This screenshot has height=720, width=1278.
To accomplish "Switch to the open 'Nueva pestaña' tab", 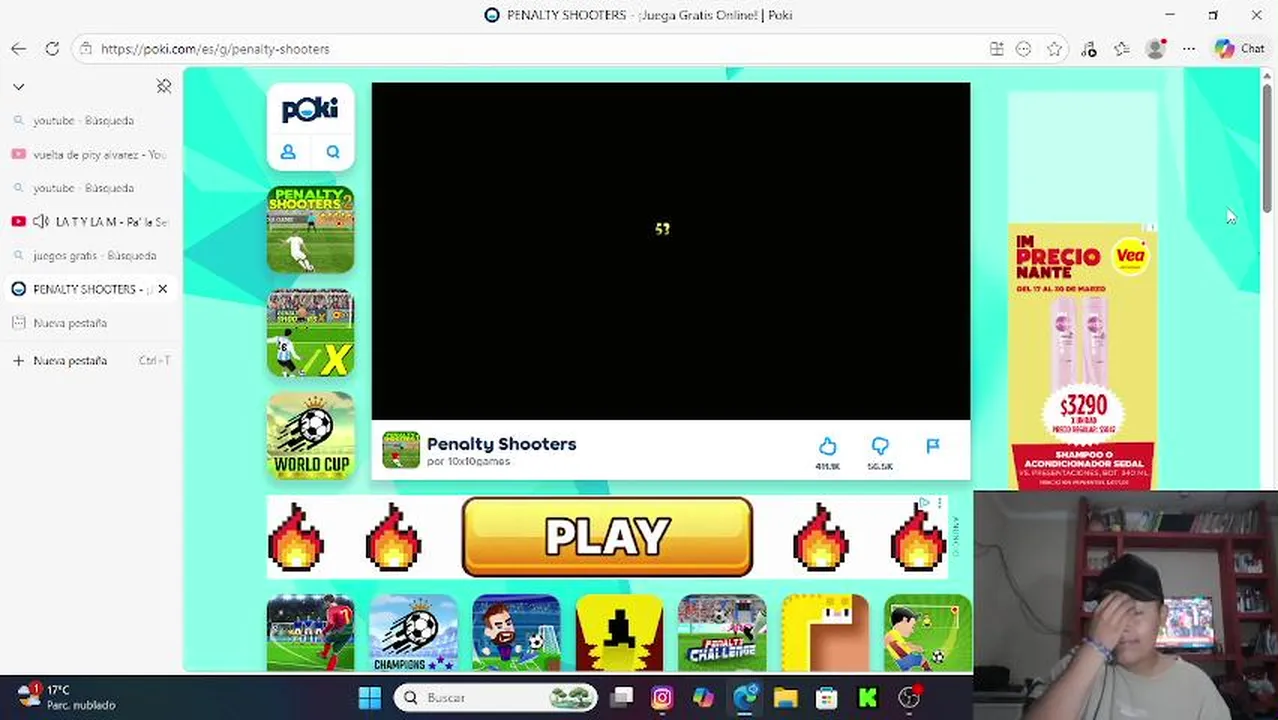I will tap(90, 323).
